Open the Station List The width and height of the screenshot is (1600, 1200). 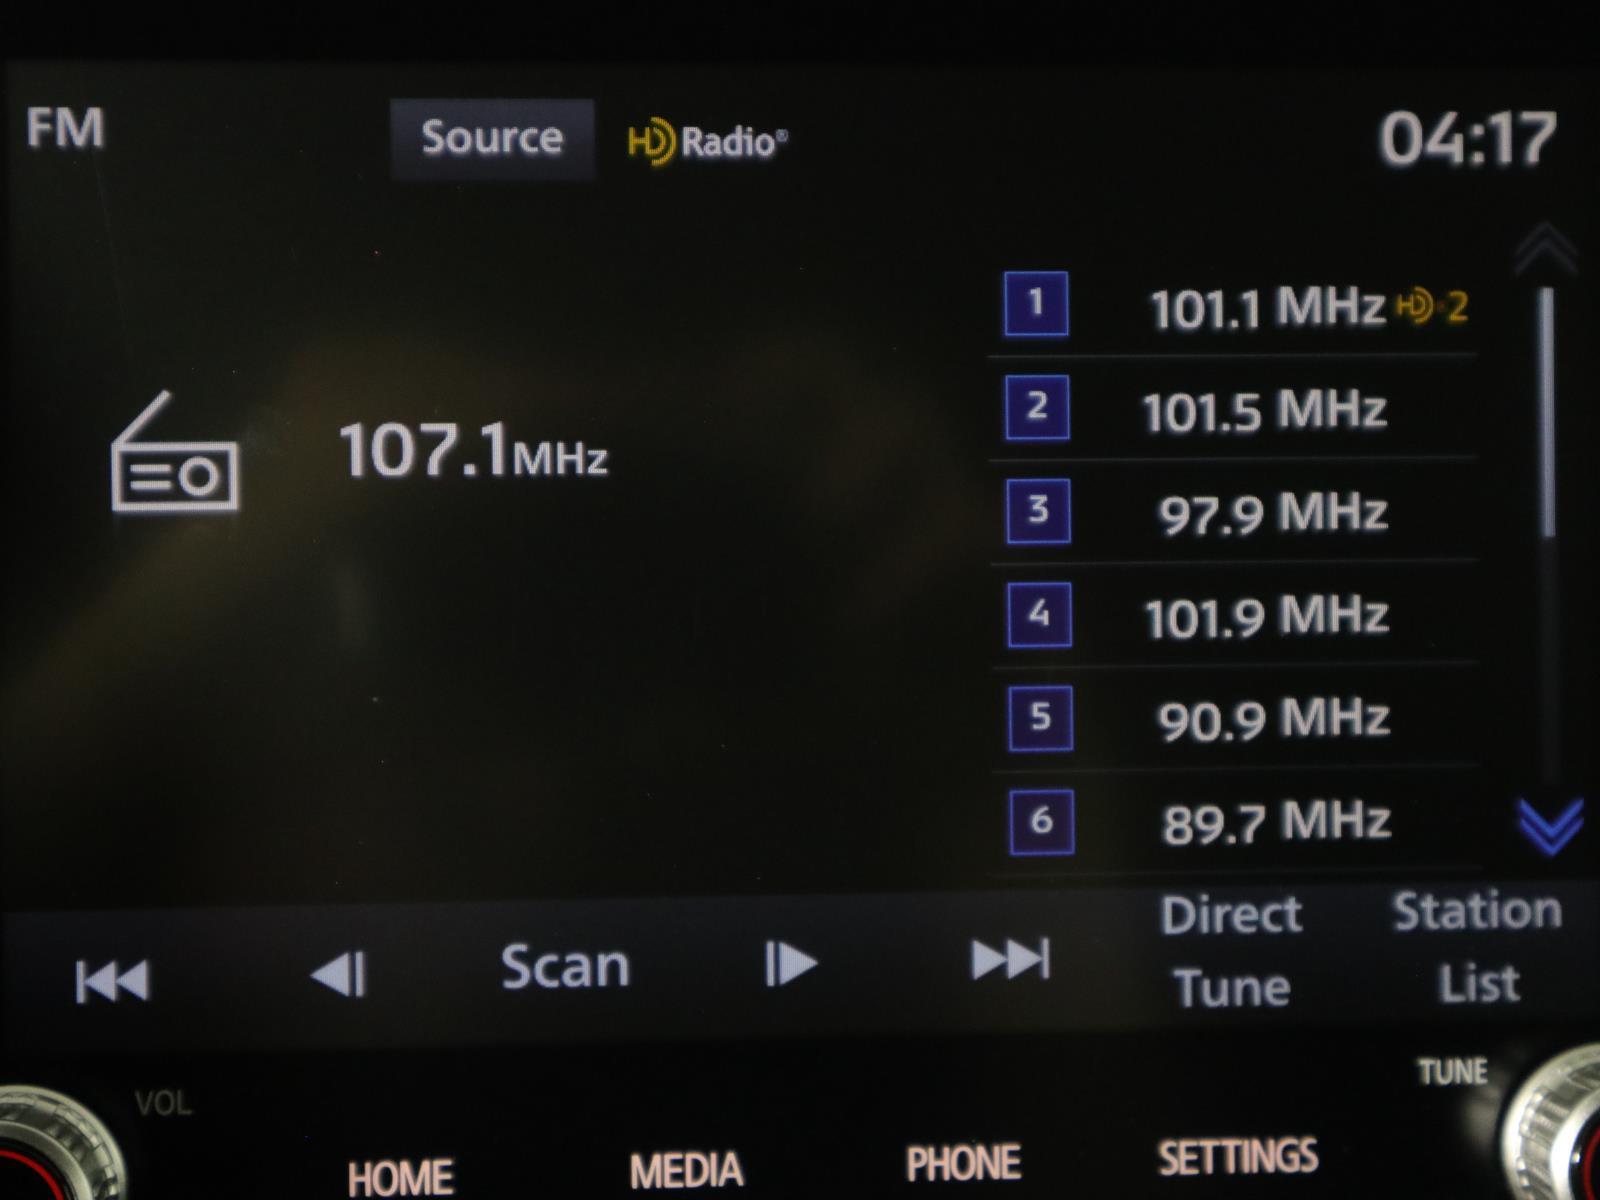(x=1478, y=946)
